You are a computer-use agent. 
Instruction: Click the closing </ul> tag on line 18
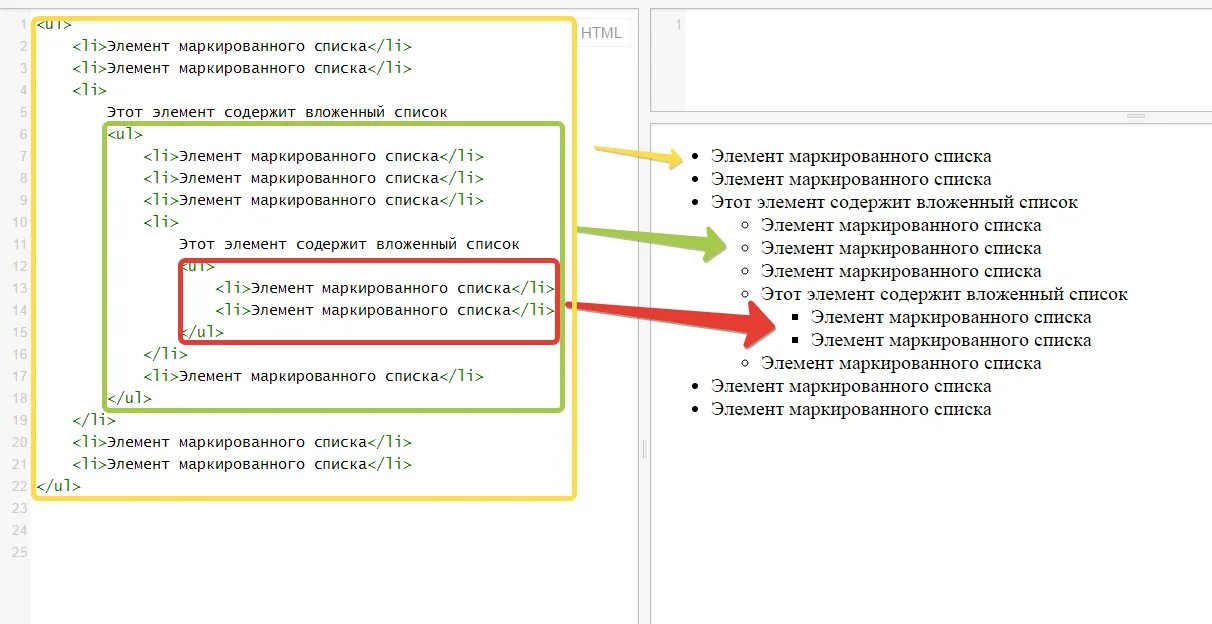tap(129, 398)
